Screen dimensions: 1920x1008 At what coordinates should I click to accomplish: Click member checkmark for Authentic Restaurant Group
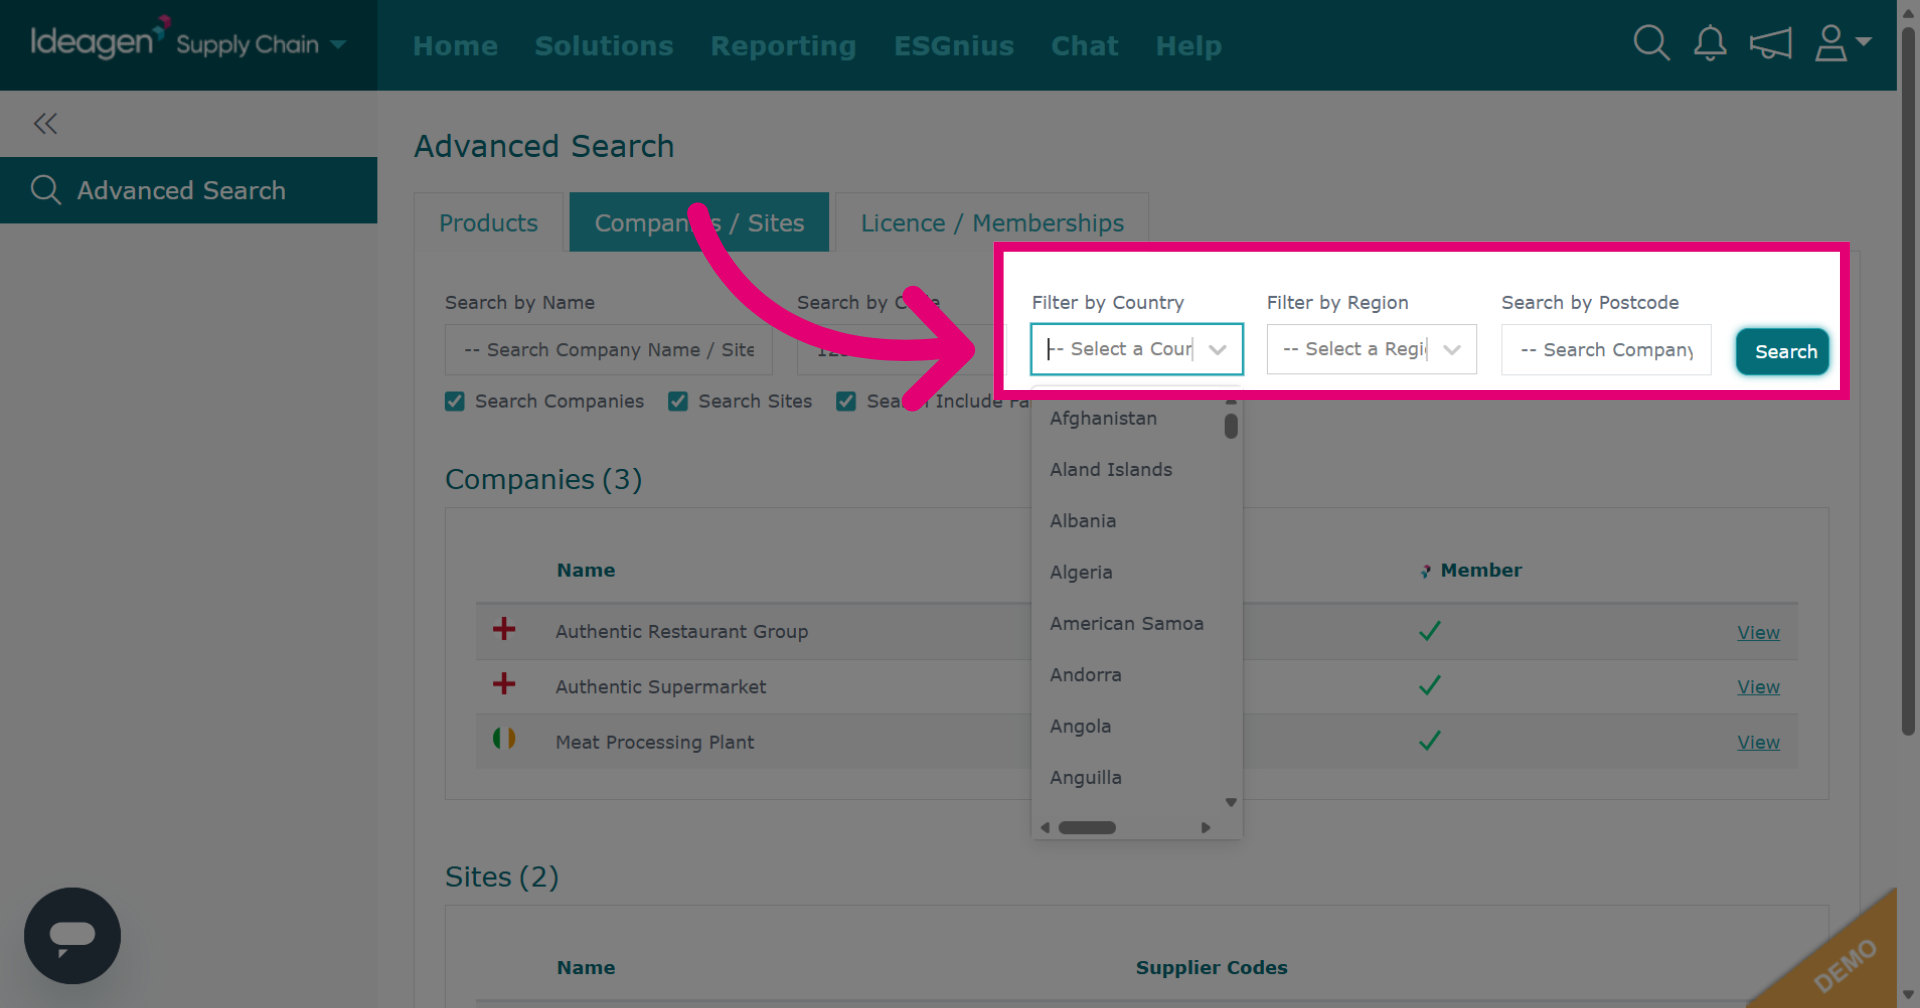[x=1430, y=631]
